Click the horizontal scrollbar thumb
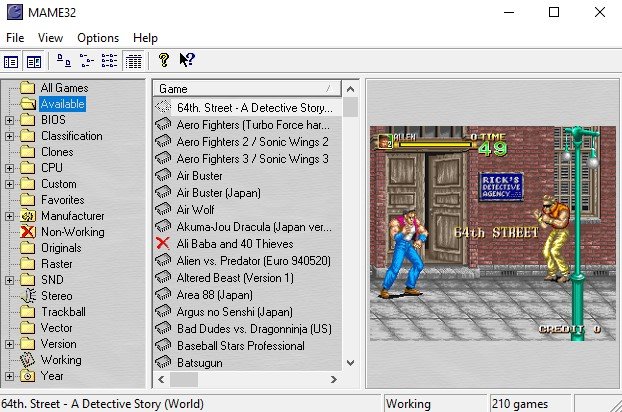The image size is (622, 412). click(184, 379)
